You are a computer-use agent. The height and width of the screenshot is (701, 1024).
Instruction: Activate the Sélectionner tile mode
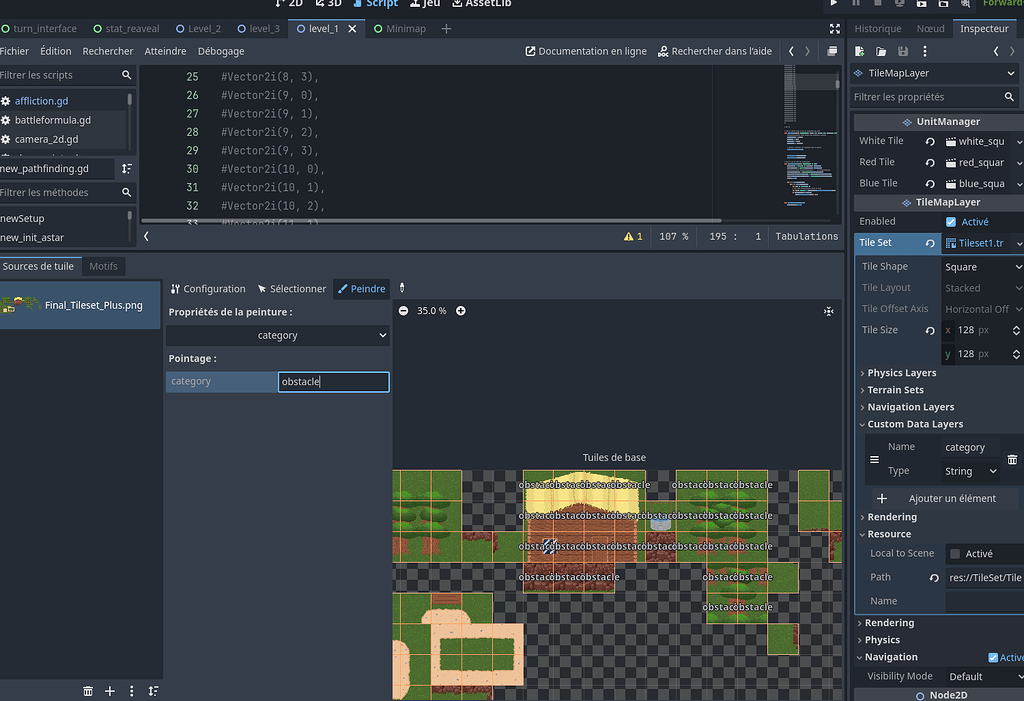[291, 289]
